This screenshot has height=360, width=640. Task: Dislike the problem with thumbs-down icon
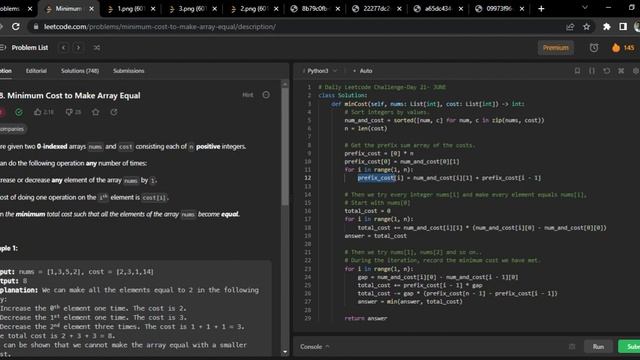pyautogui.click(x=69, y=112)
